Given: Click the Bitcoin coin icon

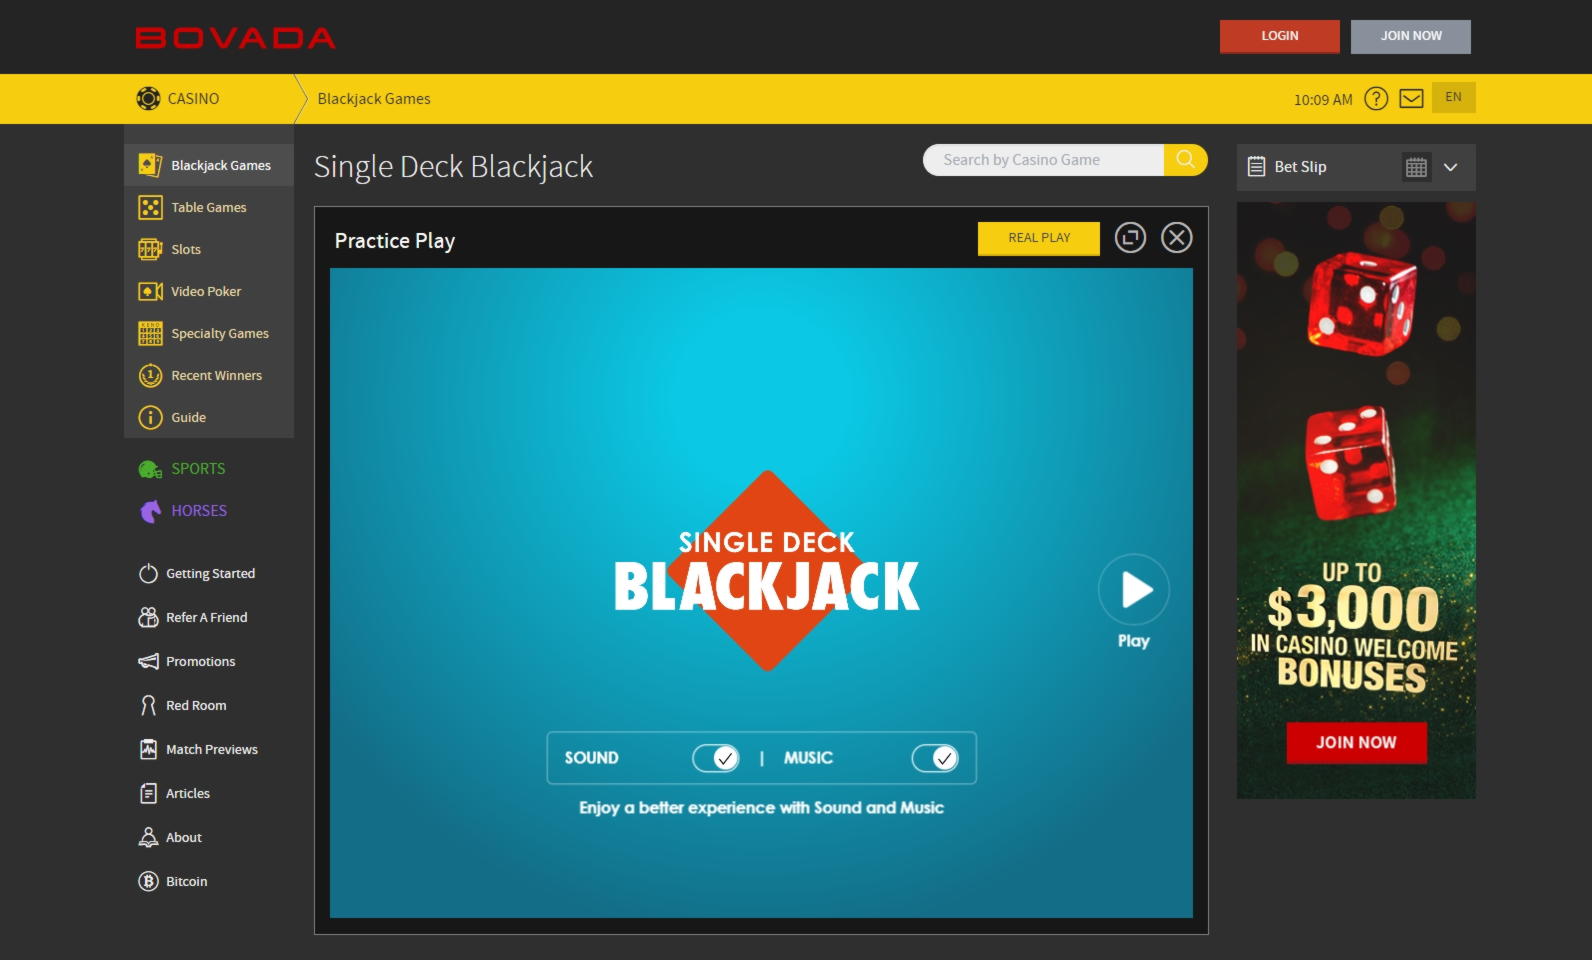Looking at the screenshot, I should [148, 881].
